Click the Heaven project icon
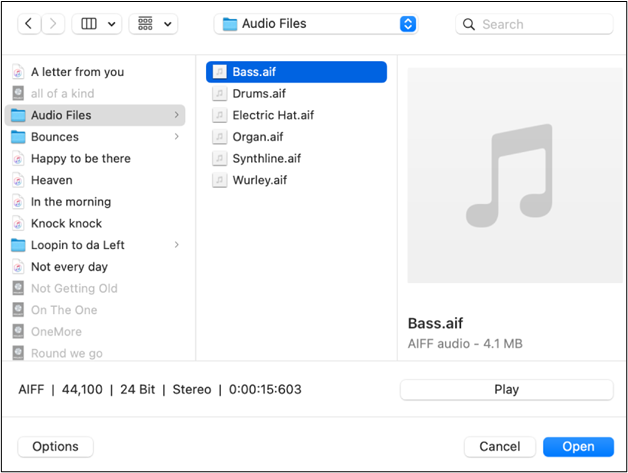 18,180
